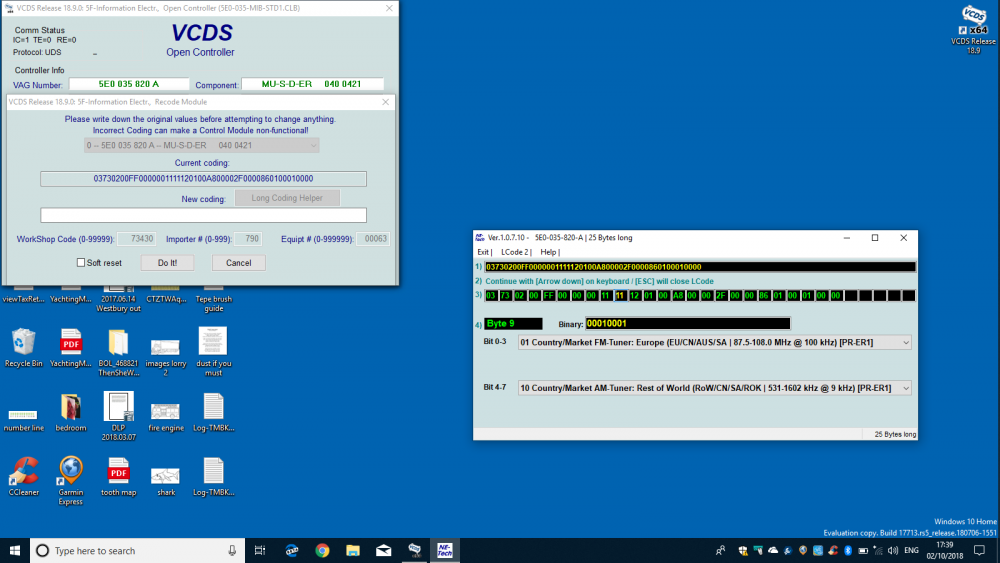This screenshot has width=1000, height=563.
Task: Select the YachtingM PDF icon beside Recycle Bin
Action: pyautogui.click(x=71, y=347)
